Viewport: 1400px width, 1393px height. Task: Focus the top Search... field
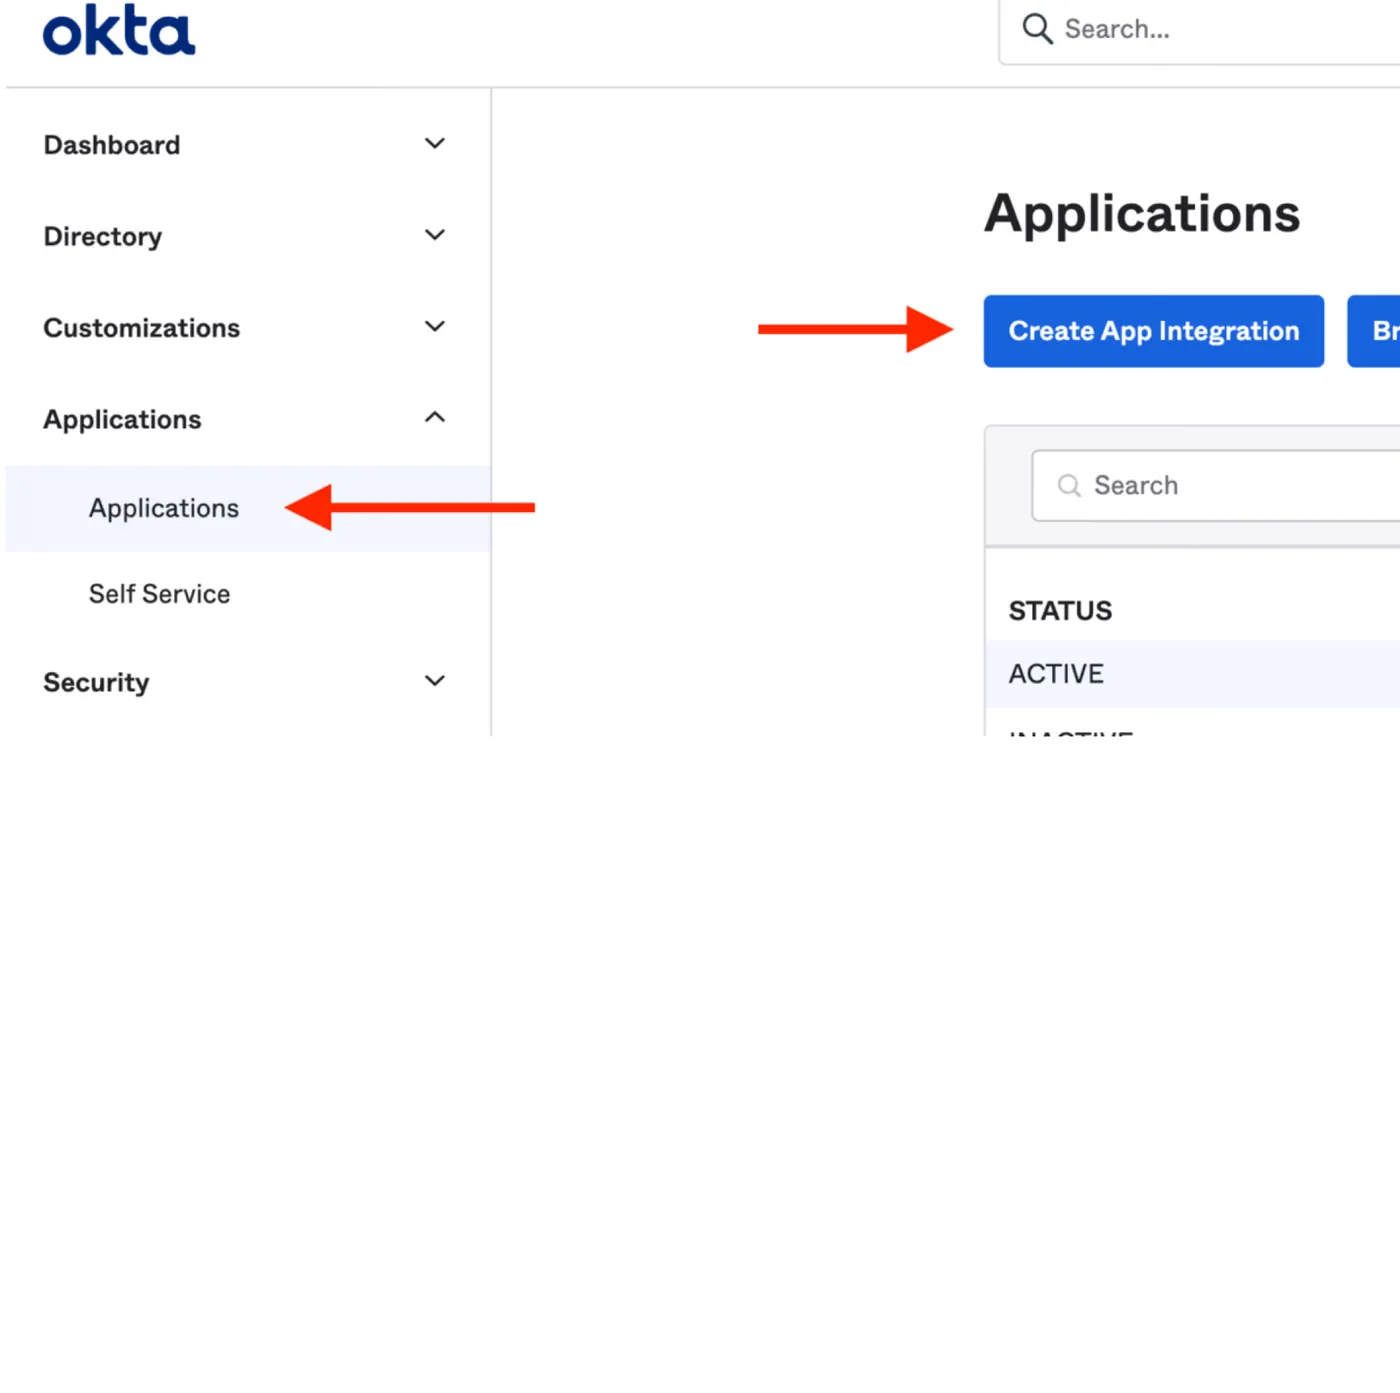1200,30
